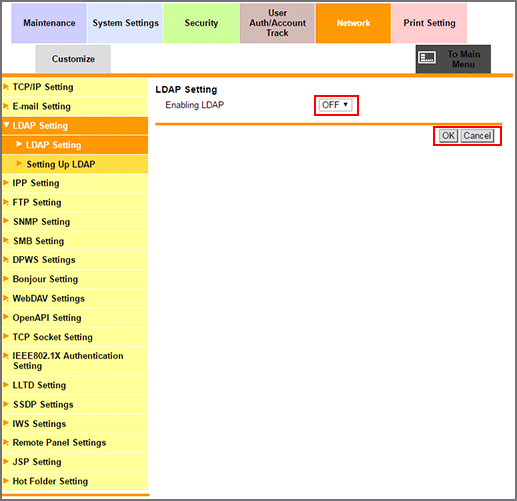Click arrow icon beside SNMP Setting
Viewport: 517px width, 501px height.
[6, 221]
